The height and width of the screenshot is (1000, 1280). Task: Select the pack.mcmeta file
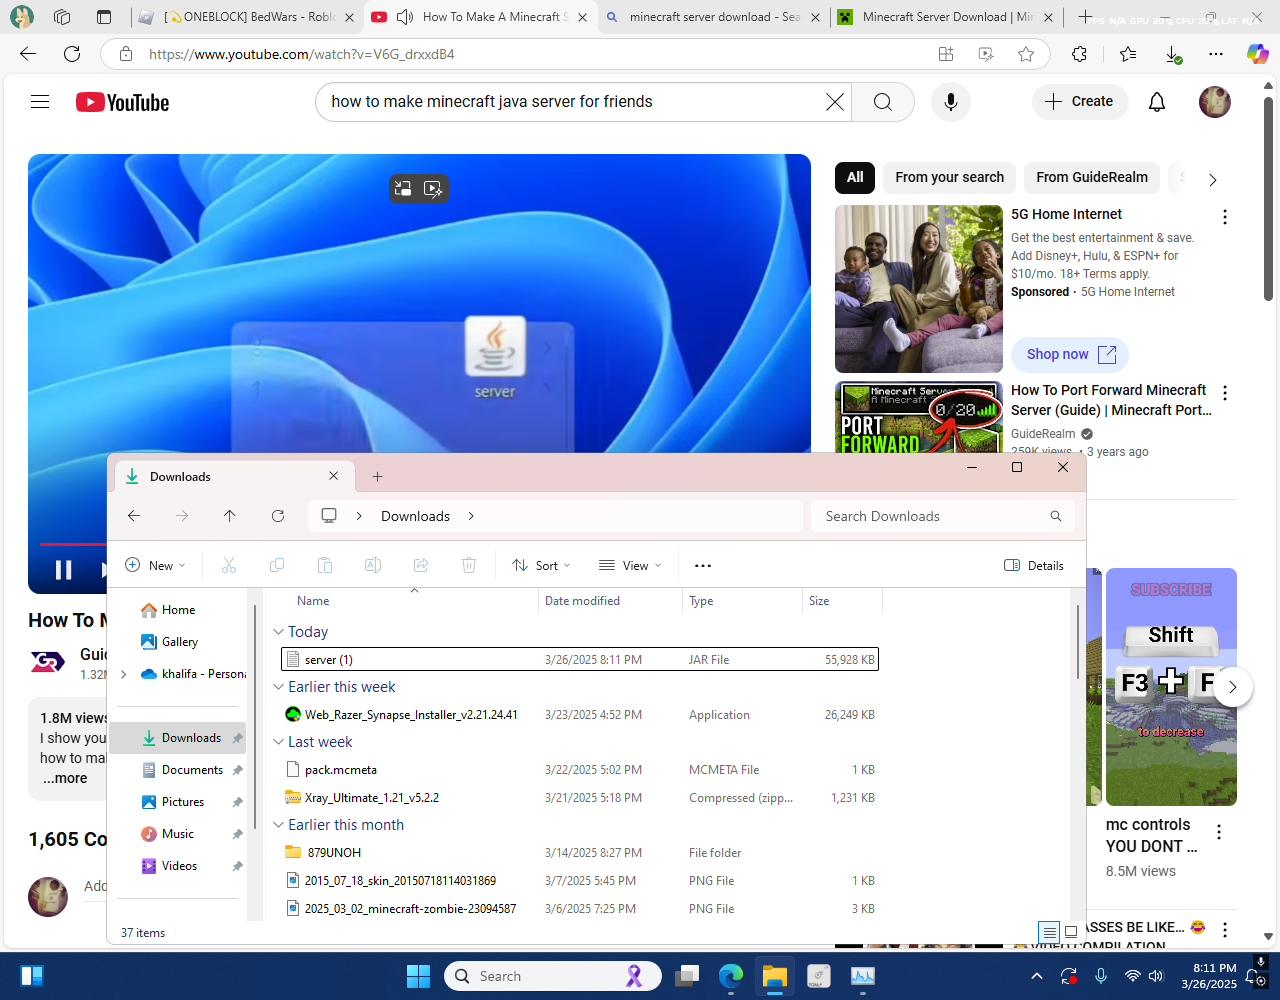[x=580, y=770]
